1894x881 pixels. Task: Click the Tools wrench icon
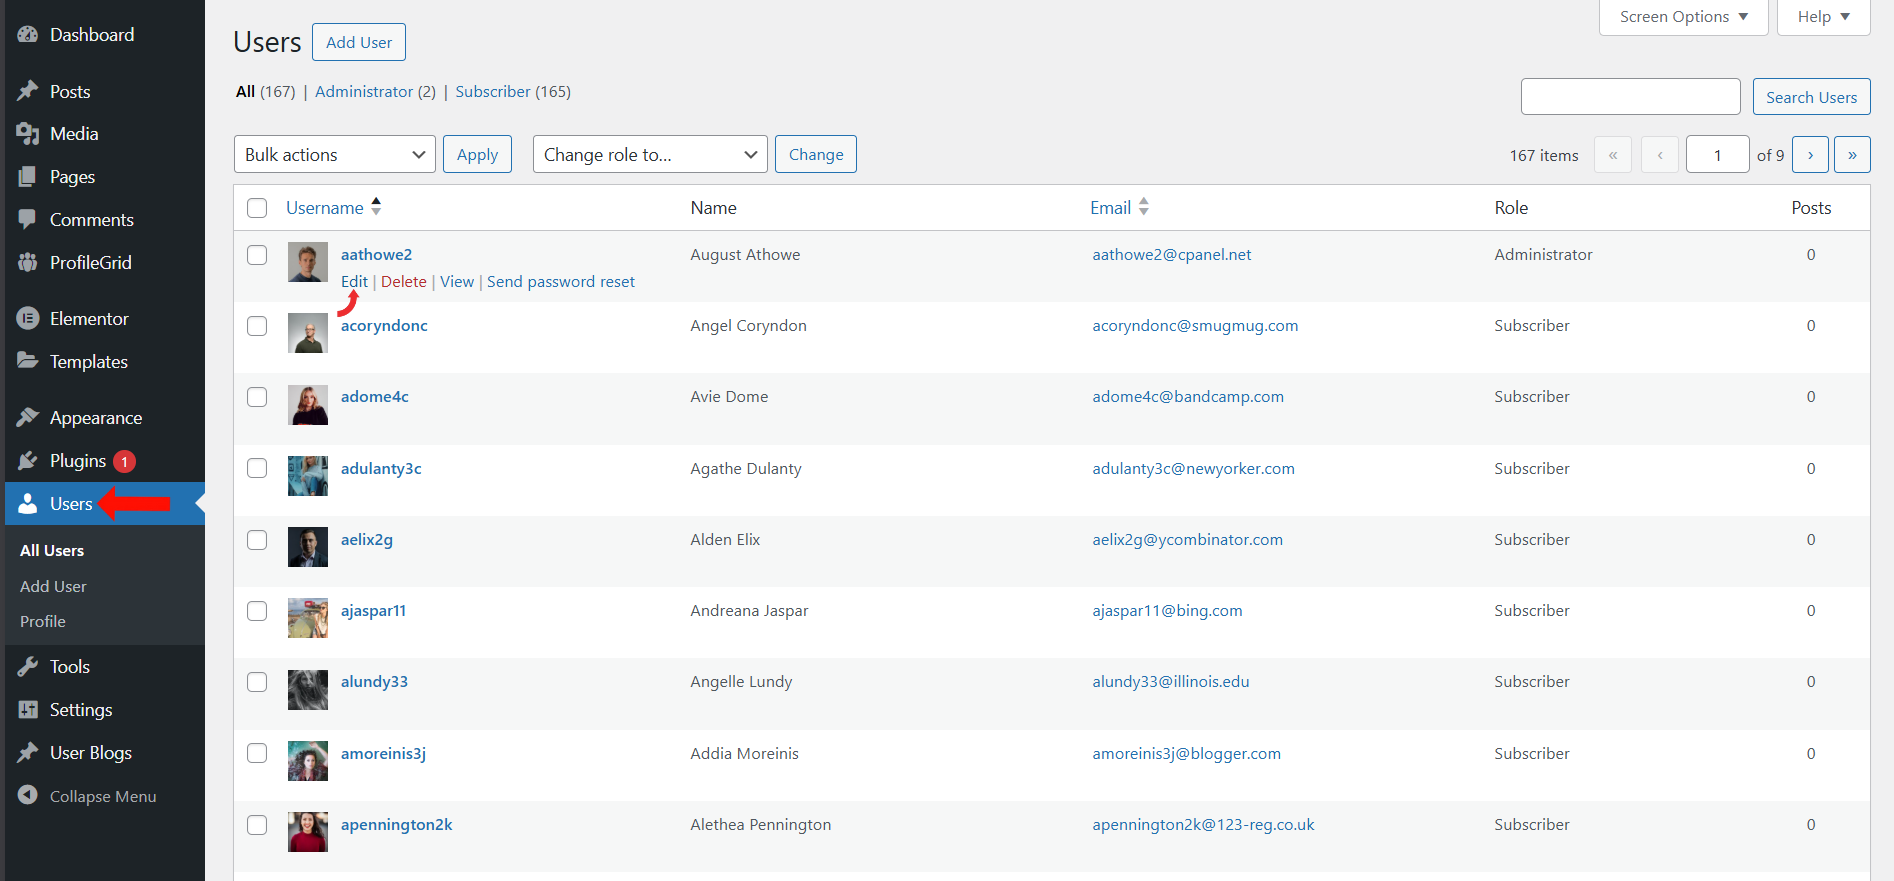pos(28,667)
